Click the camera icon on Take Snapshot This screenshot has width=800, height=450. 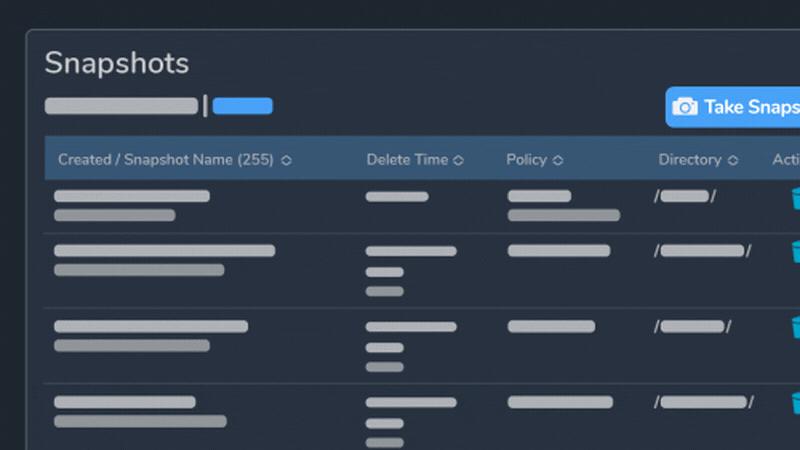click(684, 107)
